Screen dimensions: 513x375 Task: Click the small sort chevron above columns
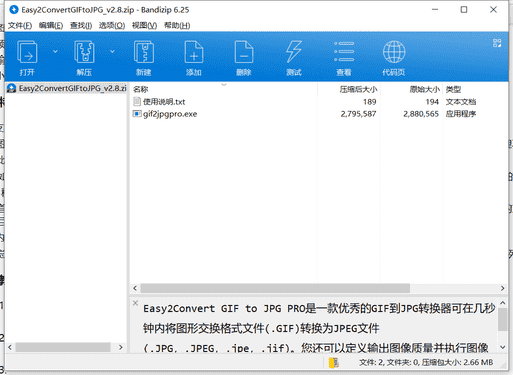click(224, 85)
